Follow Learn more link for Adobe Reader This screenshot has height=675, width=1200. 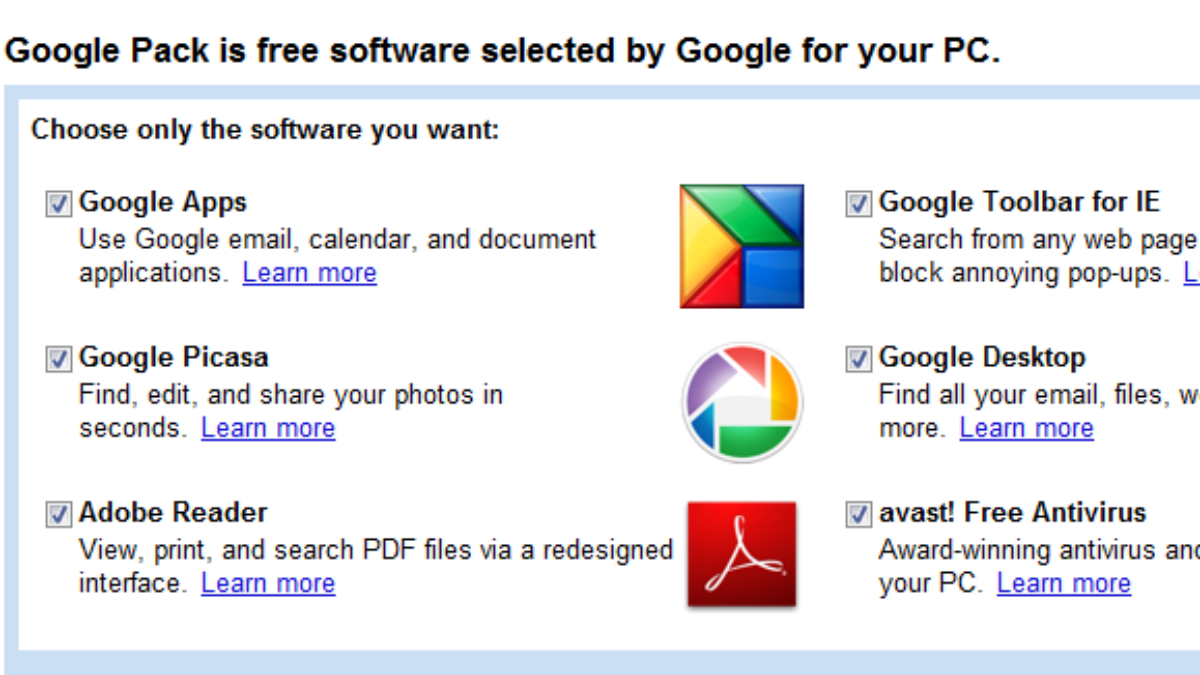tap(268, 583)
